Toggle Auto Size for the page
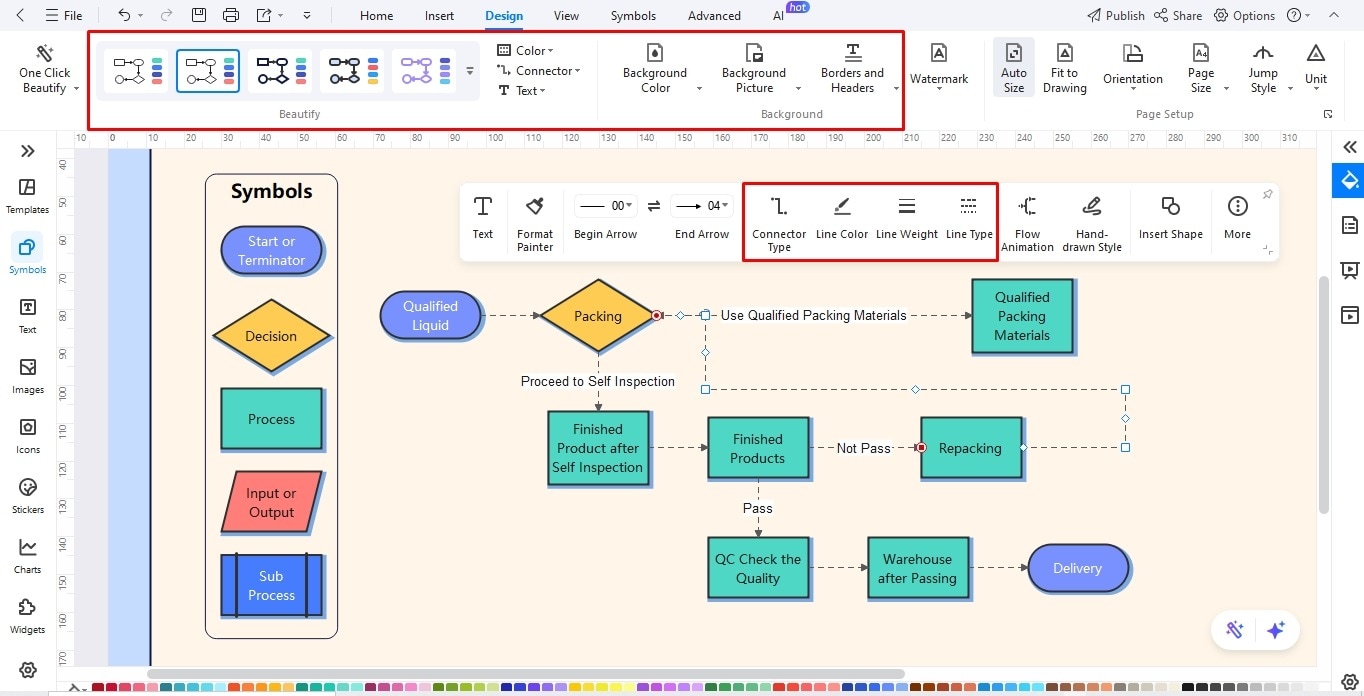This screenshot has height=696, width=1364. [1014, 67]
